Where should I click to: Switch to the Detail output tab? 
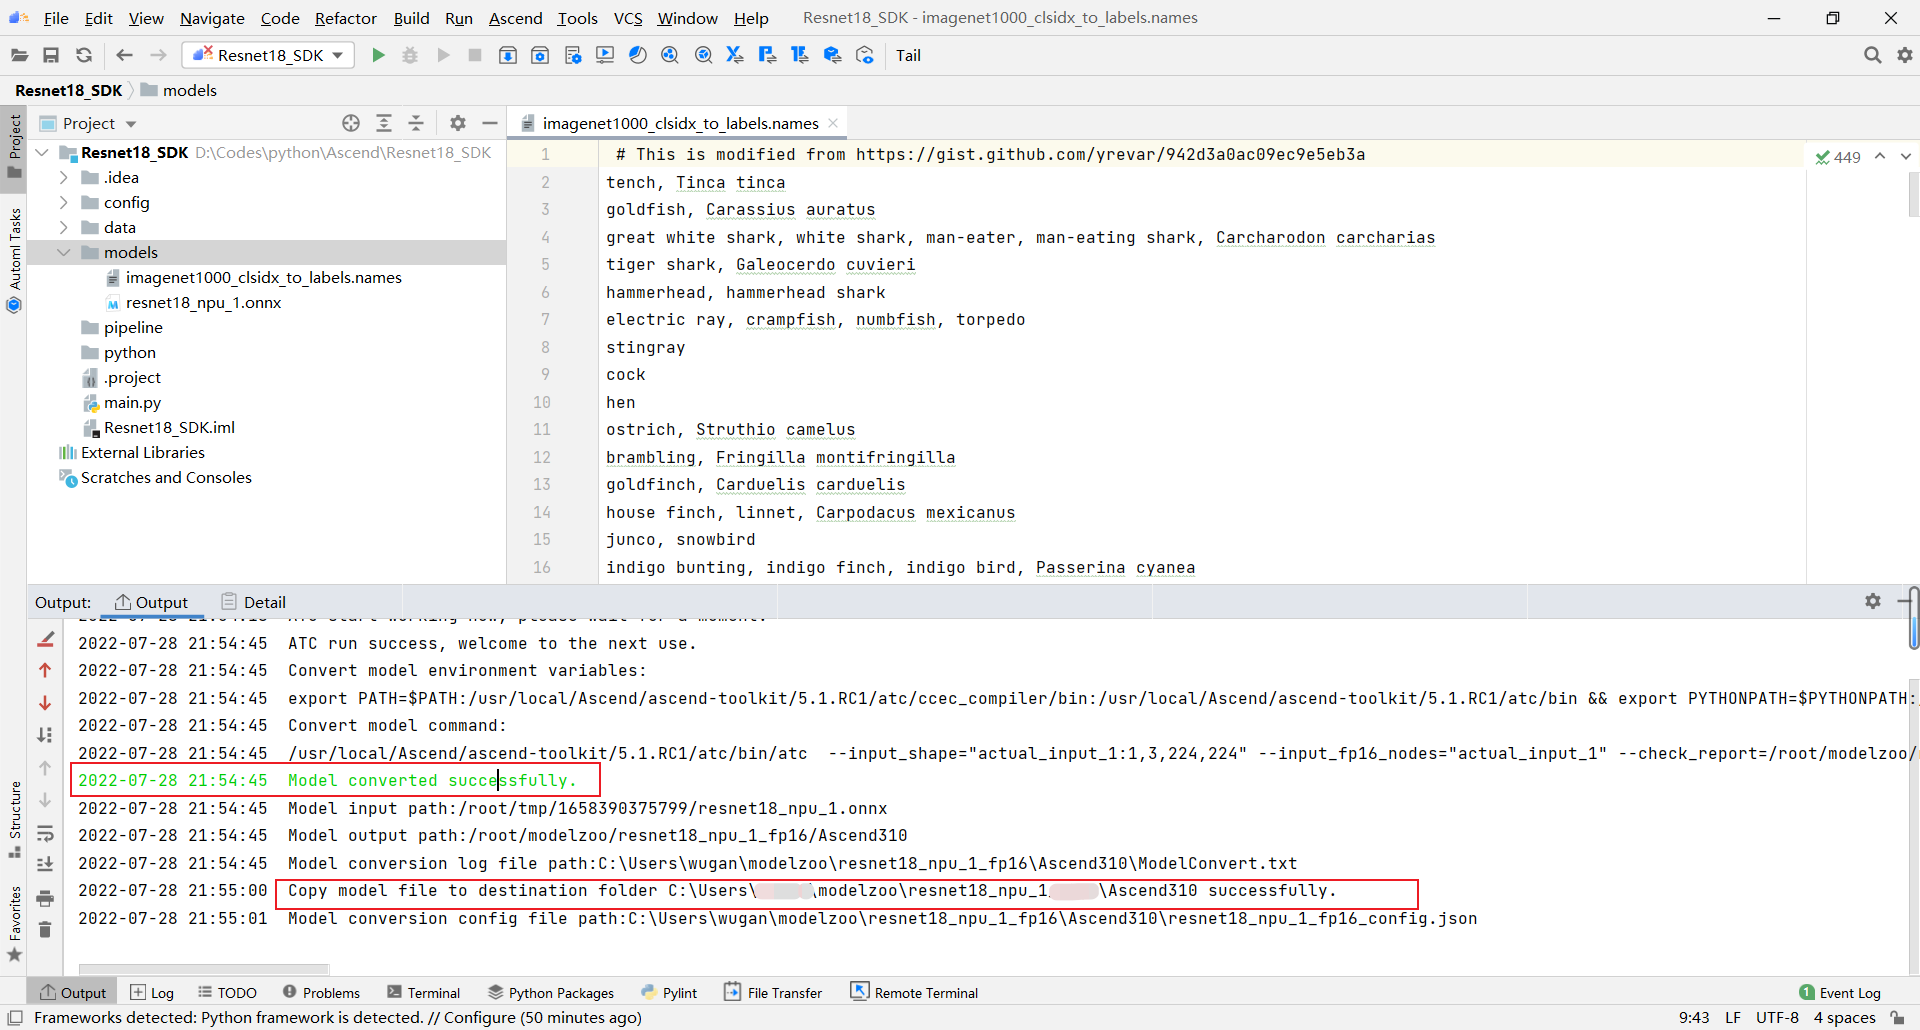[254, 602]
